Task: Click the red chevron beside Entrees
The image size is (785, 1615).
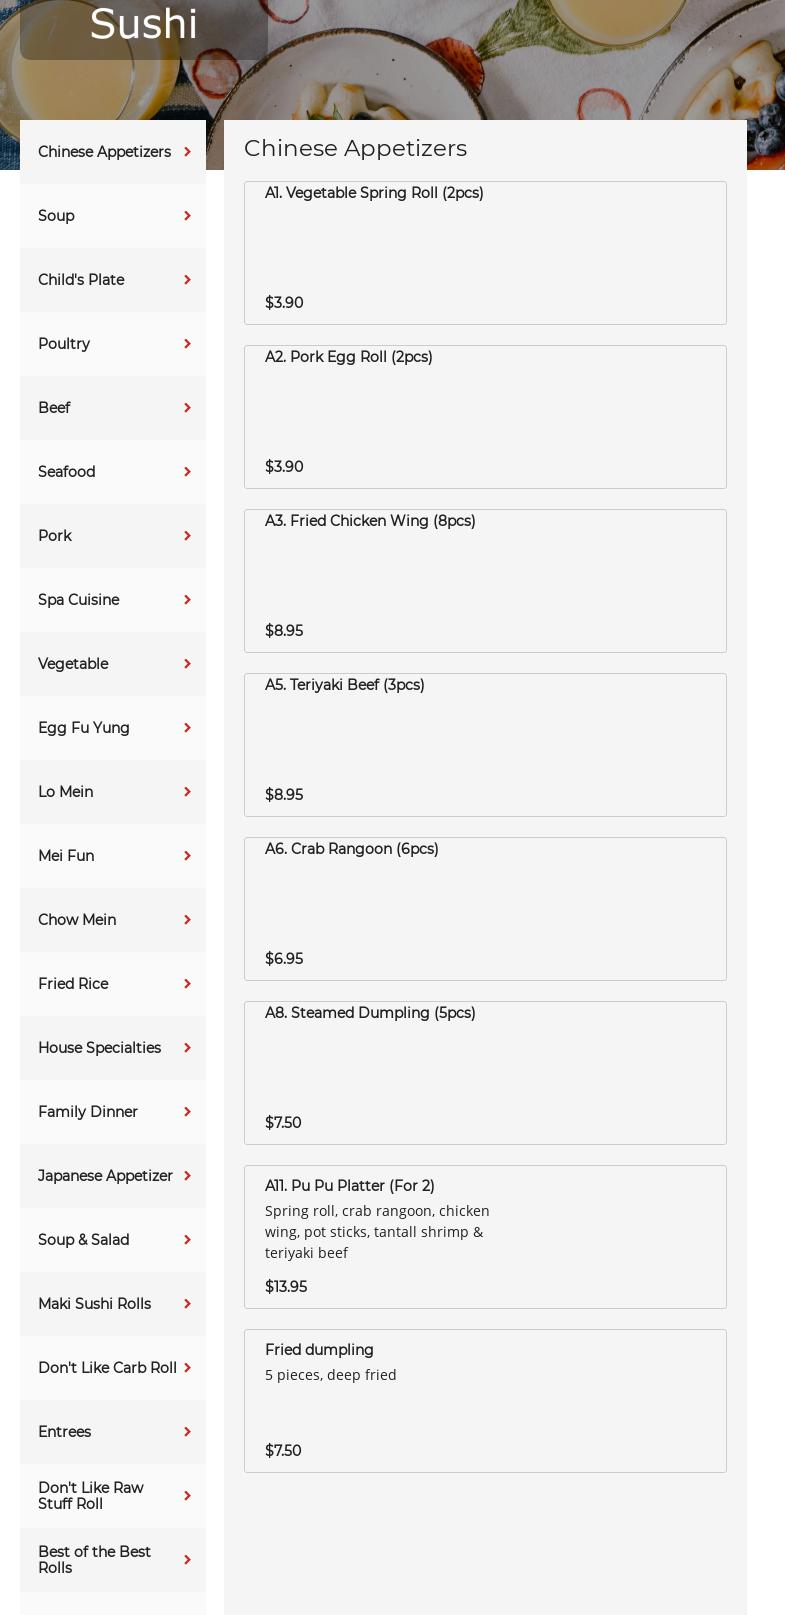Action: point(187,1432)
